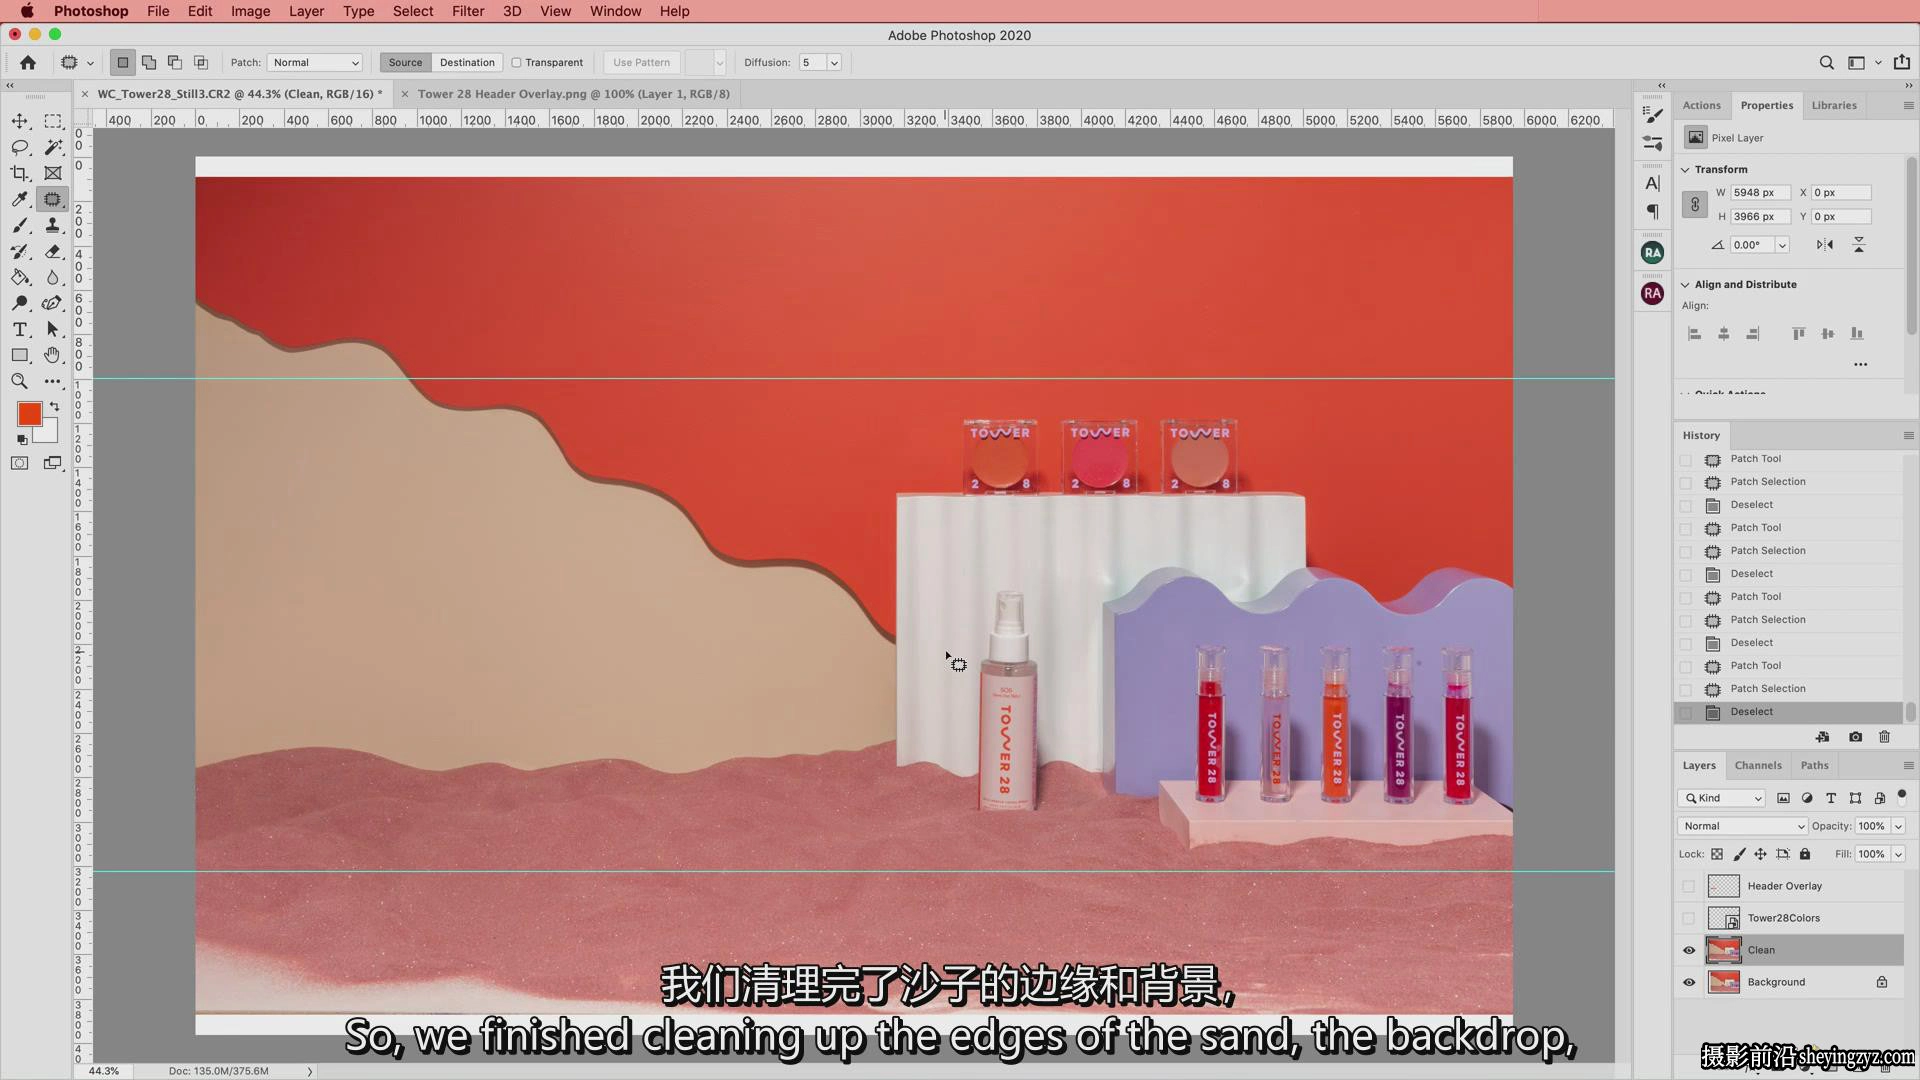This screenshot has width=1920, height=1080.
Task: Open the Filter menu
Action: point(467,11)
